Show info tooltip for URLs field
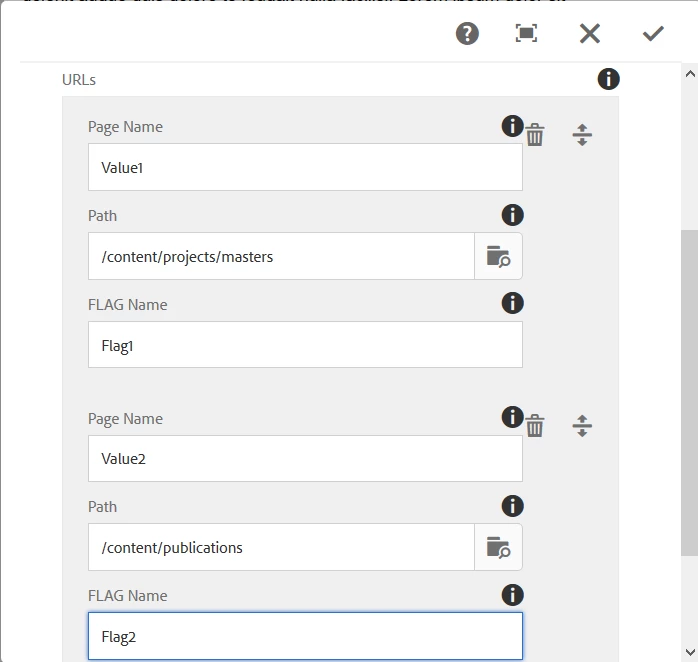Viewport: 698px width, 662px height. (608, 79)
